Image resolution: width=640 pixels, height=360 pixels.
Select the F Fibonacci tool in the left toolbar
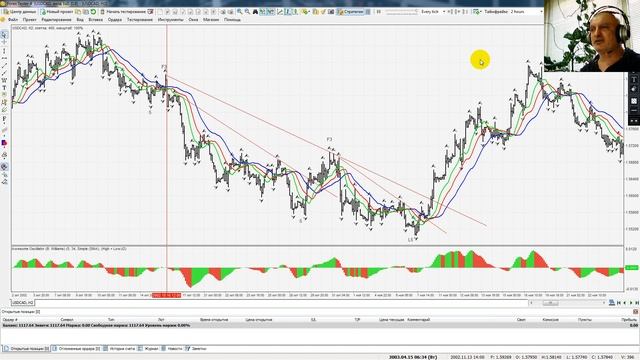(4, 119)
